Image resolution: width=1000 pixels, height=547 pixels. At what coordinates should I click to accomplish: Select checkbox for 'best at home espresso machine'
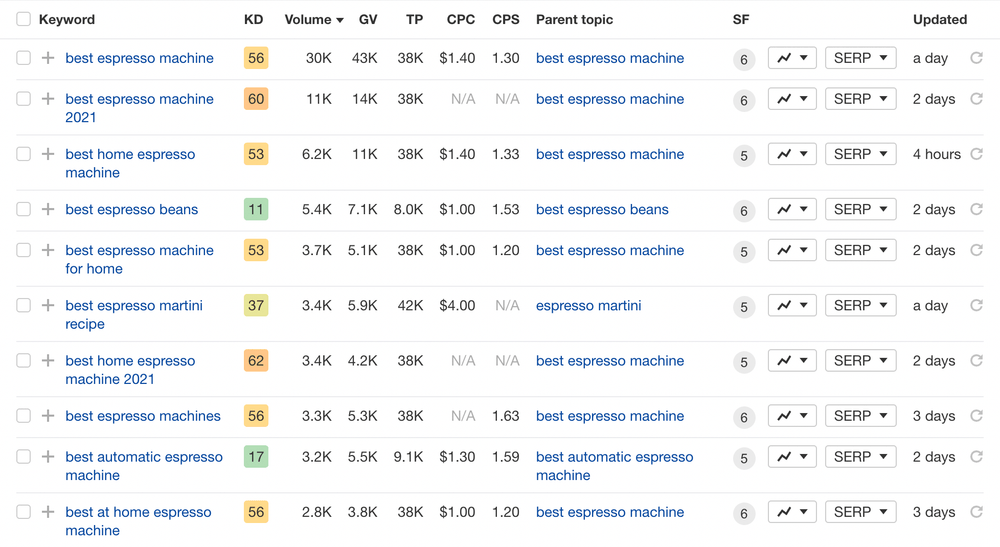tap(24, 512)
